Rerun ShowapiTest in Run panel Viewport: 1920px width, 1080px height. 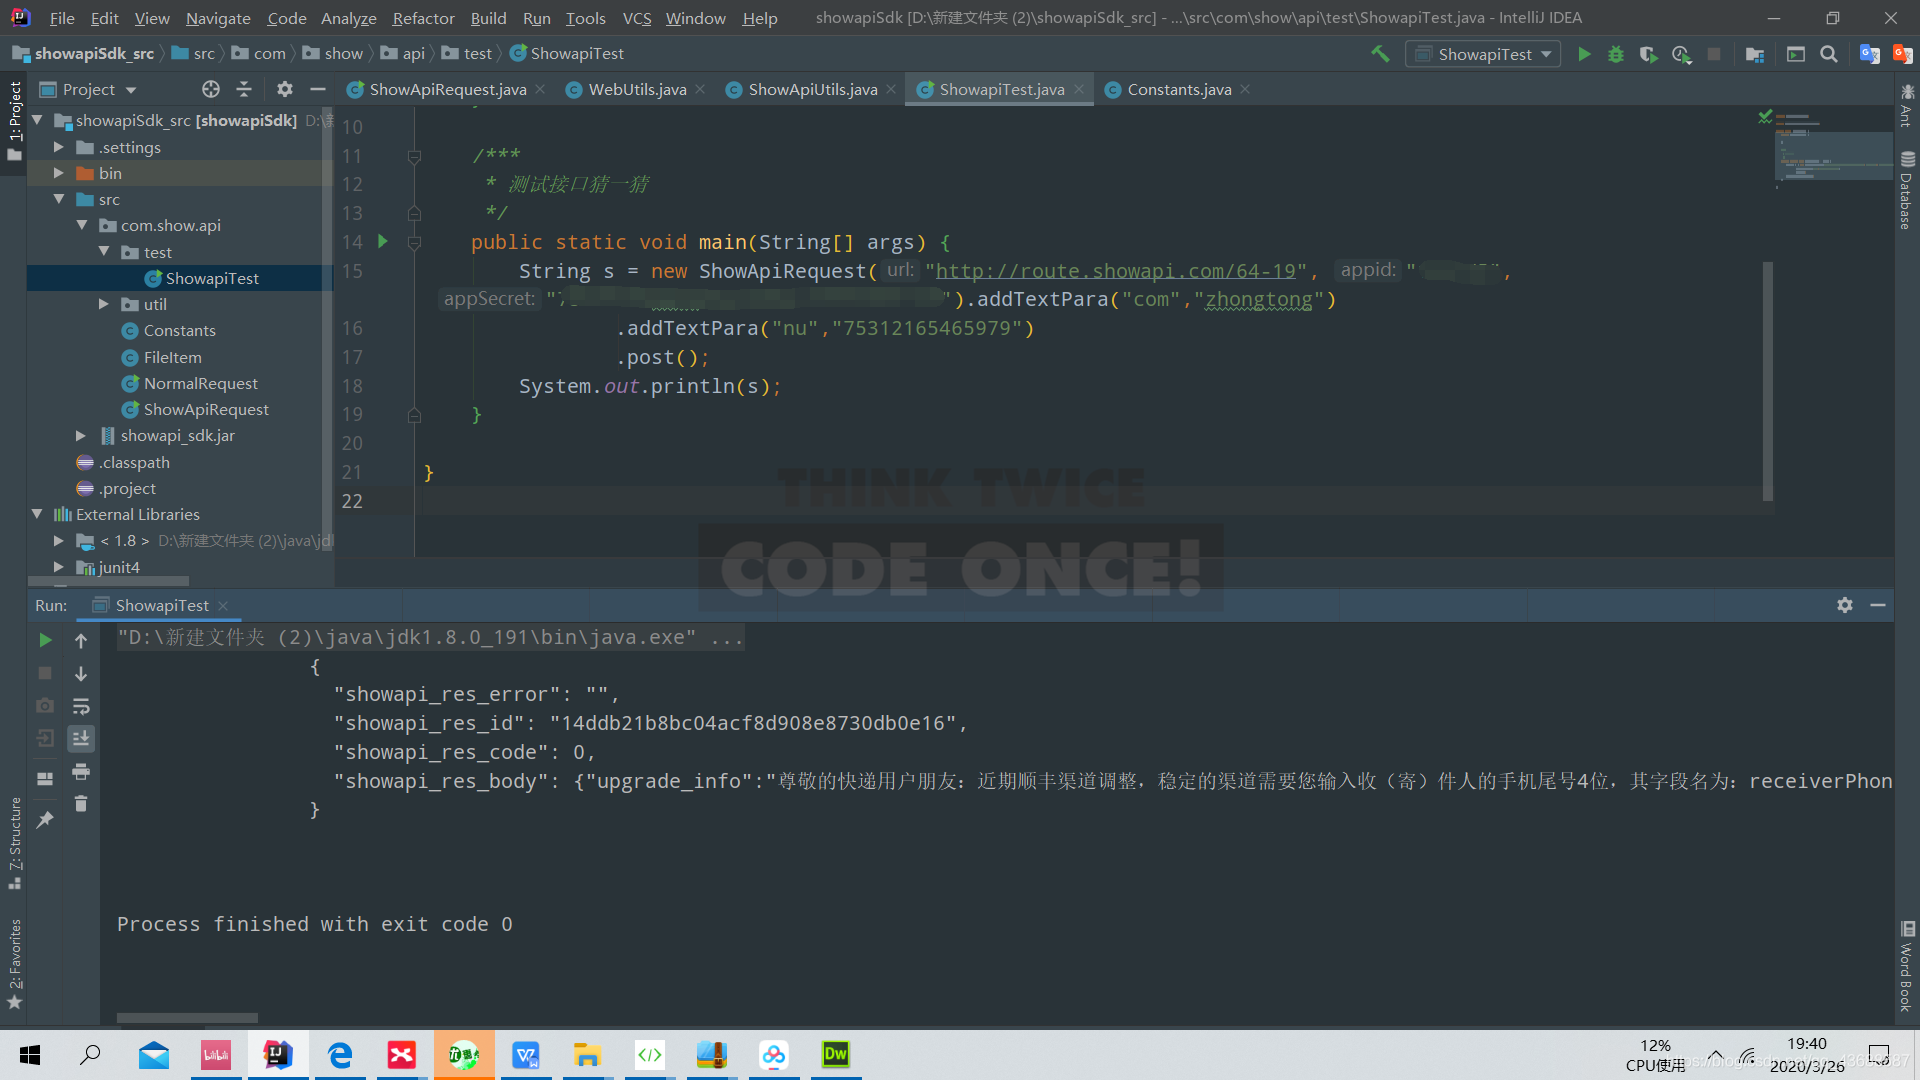point(45,640)
